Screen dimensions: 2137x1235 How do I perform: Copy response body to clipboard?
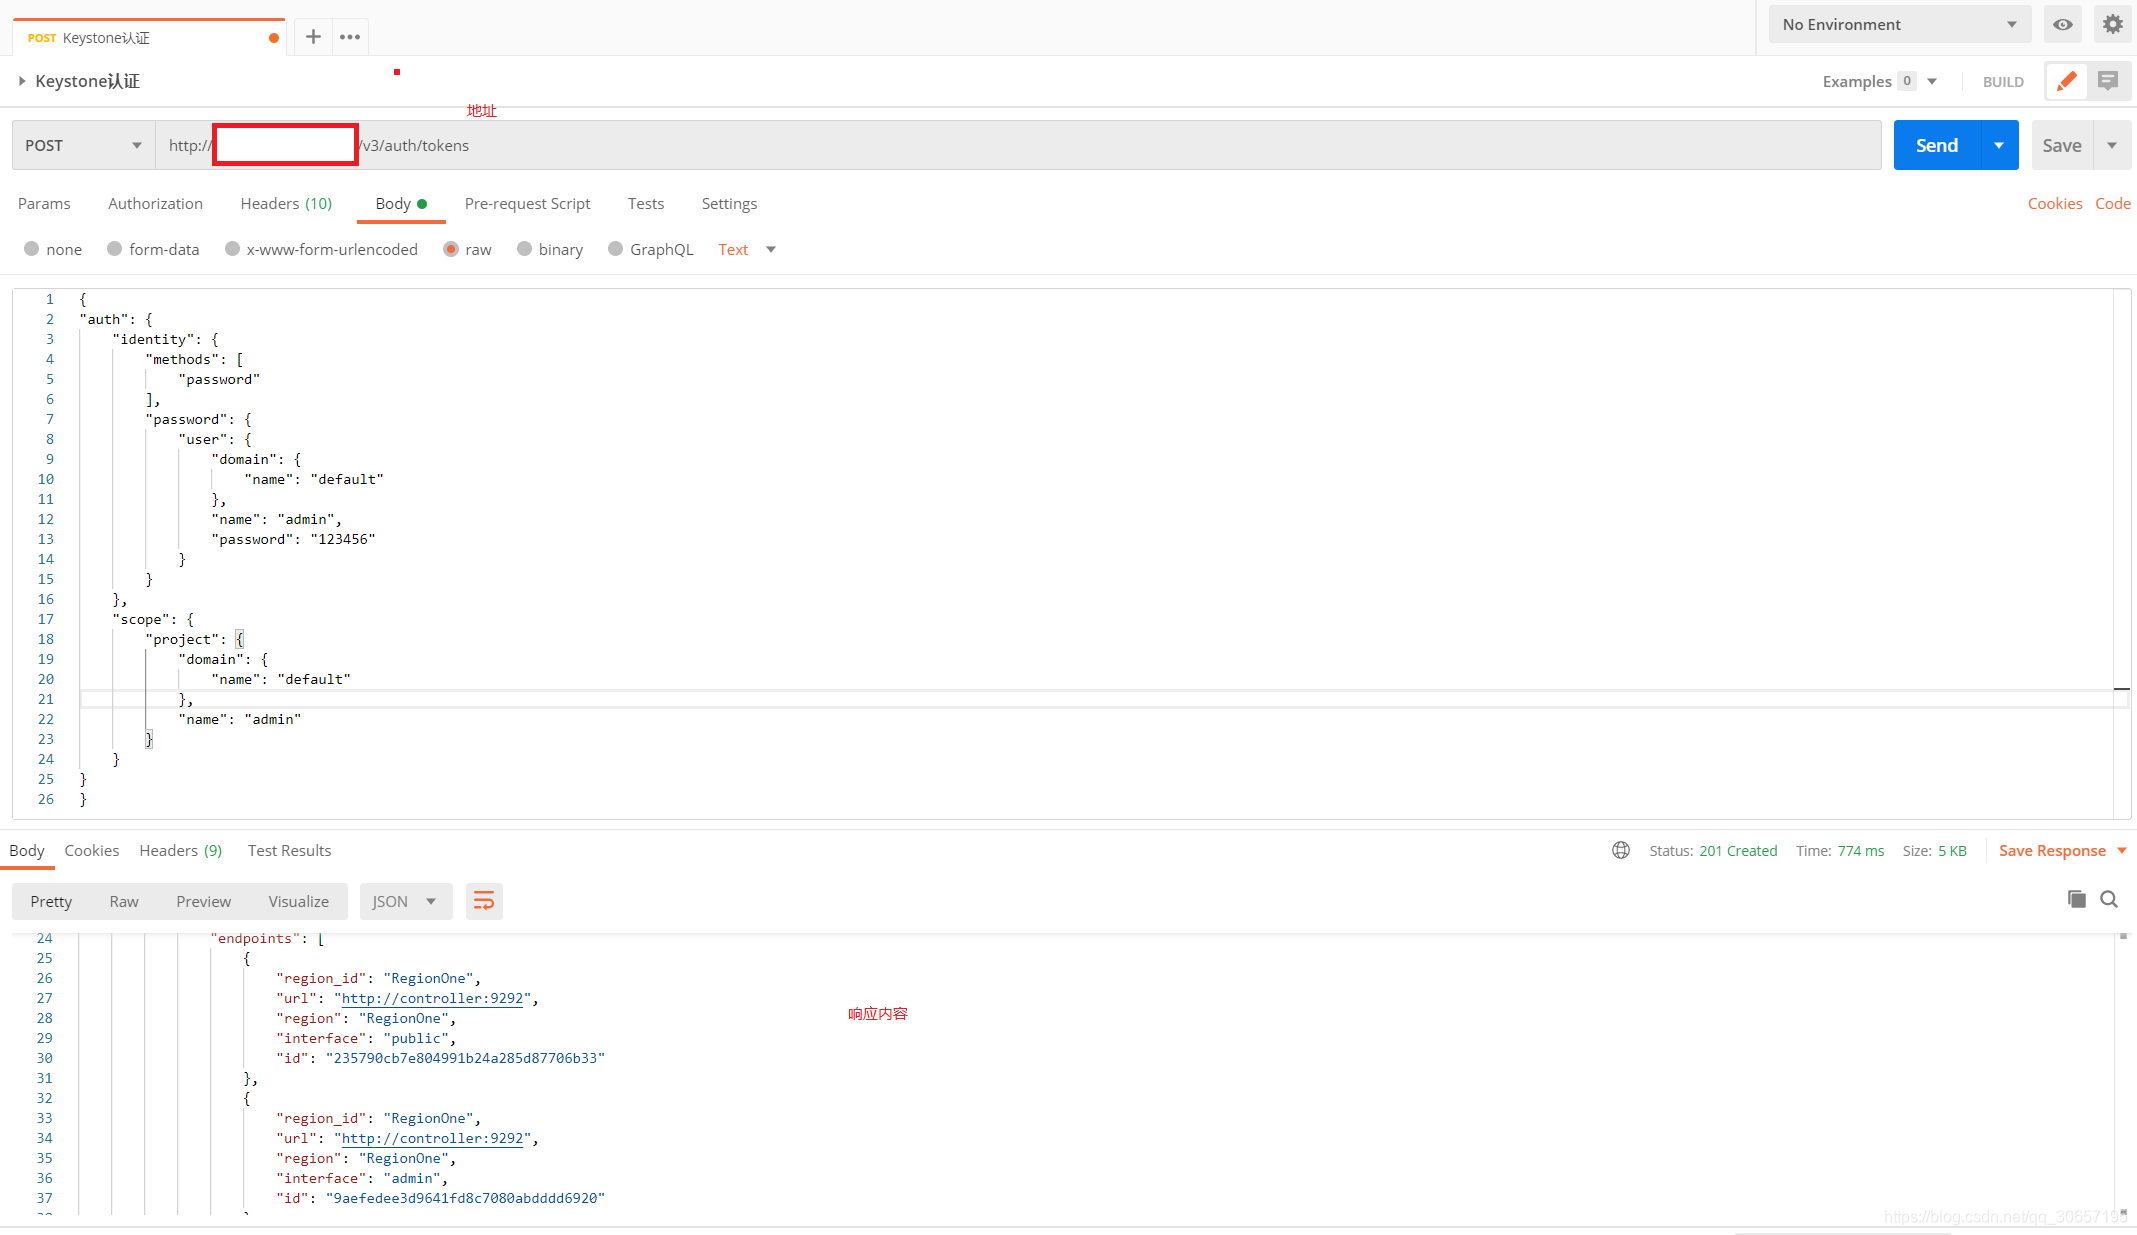[x=2077, y=899]
